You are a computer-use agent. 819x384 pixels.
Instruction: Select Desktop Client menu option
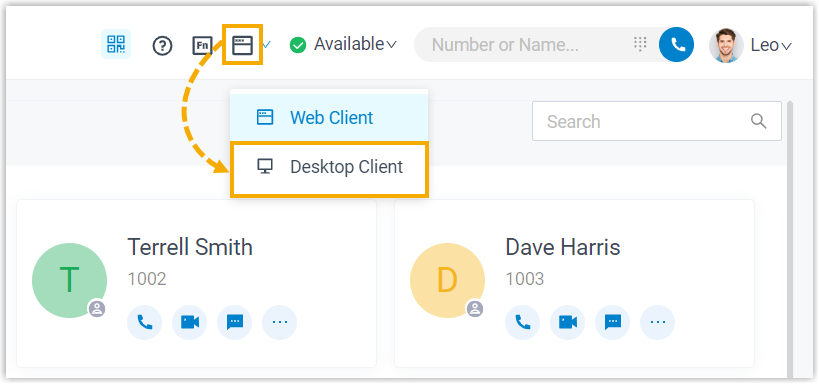[x=329, y=168]
